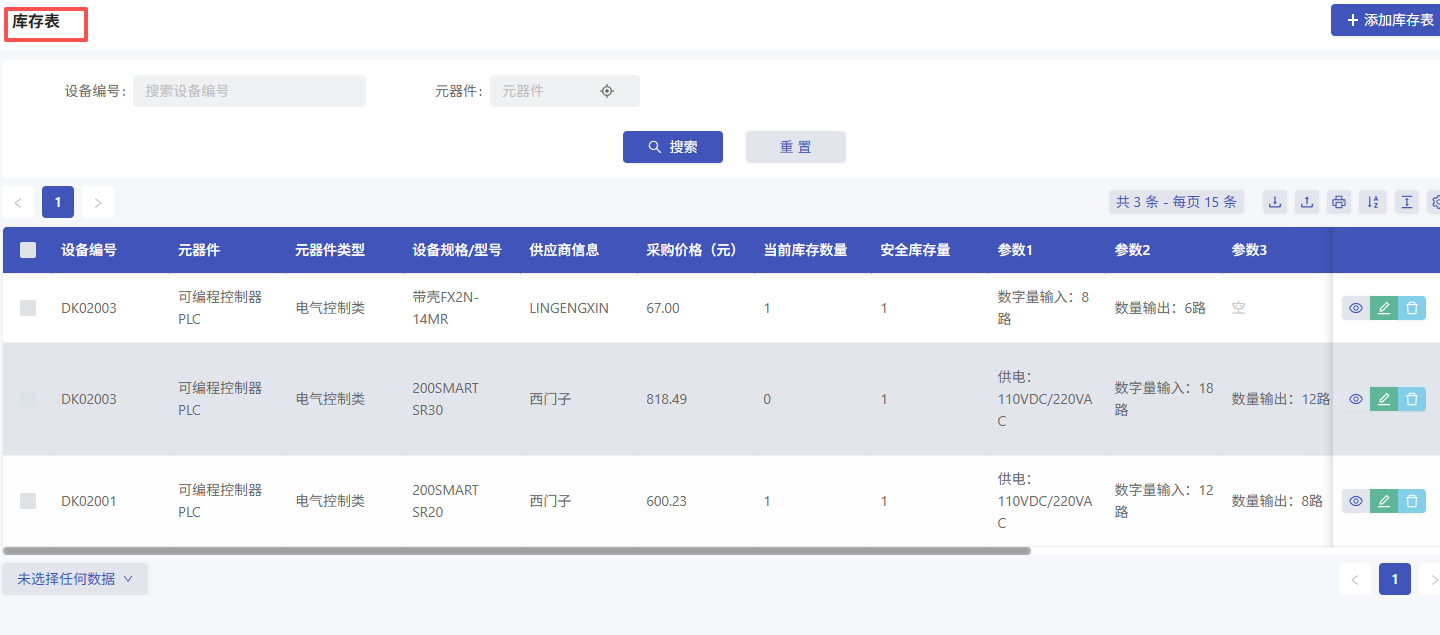Click the 搜索设备编号 input field
Viewport: 1440px width, 635px height.
coord(249,91)
